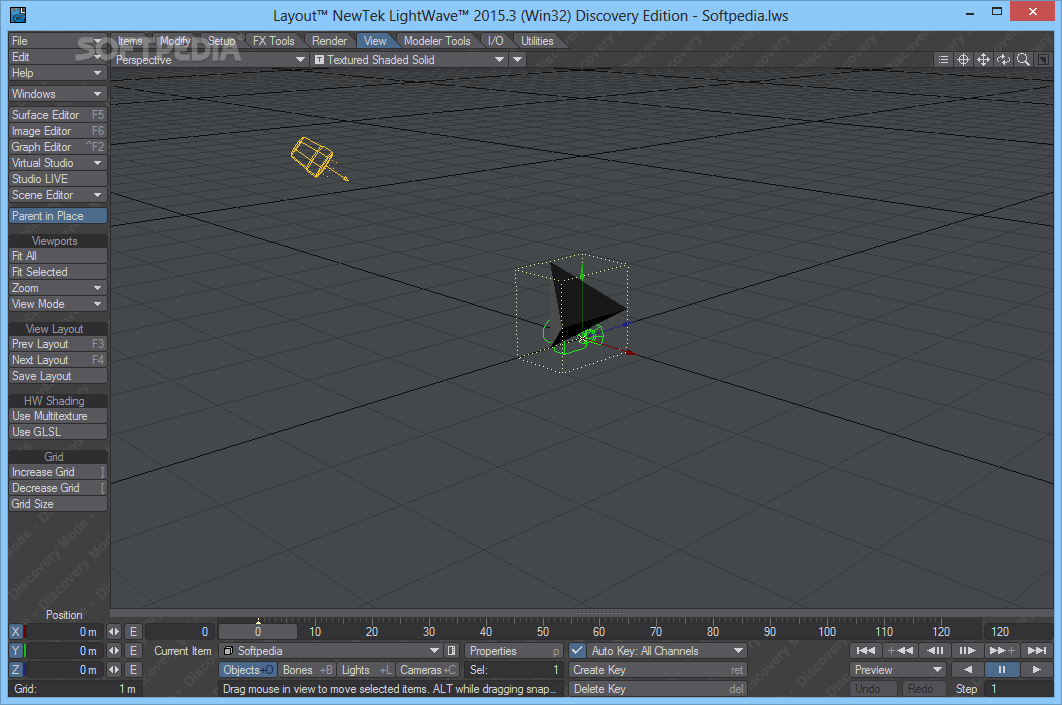Click the LightWave app icon in title bar
The image size is (1062, 705).
click(x=18, y=14)
